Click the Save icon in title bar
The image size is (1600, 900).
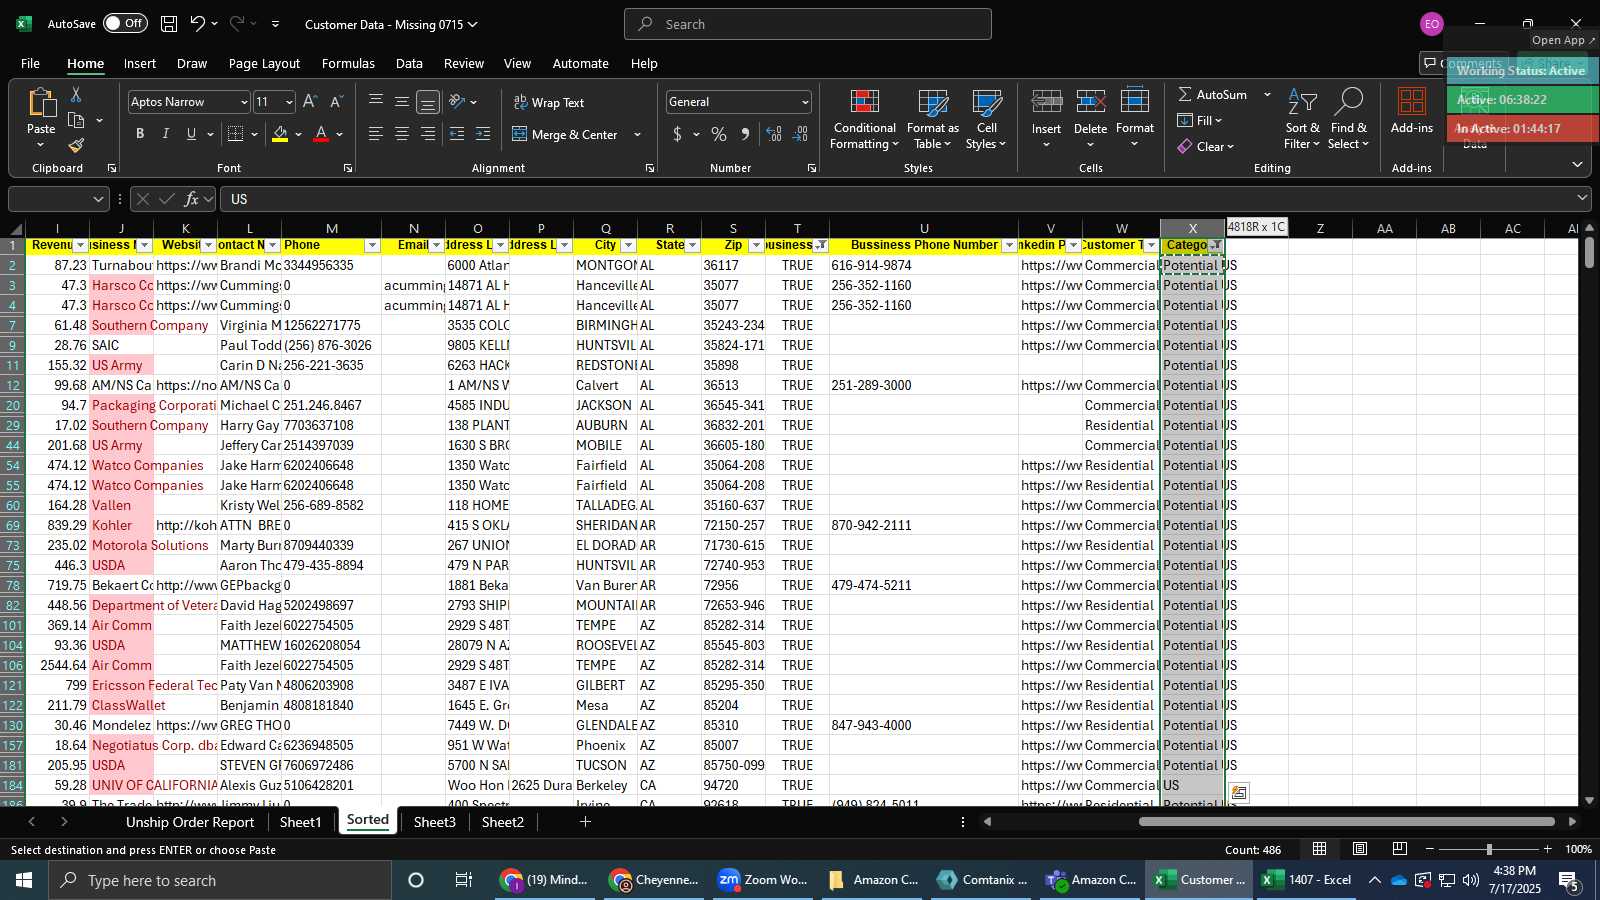[169, 24]
